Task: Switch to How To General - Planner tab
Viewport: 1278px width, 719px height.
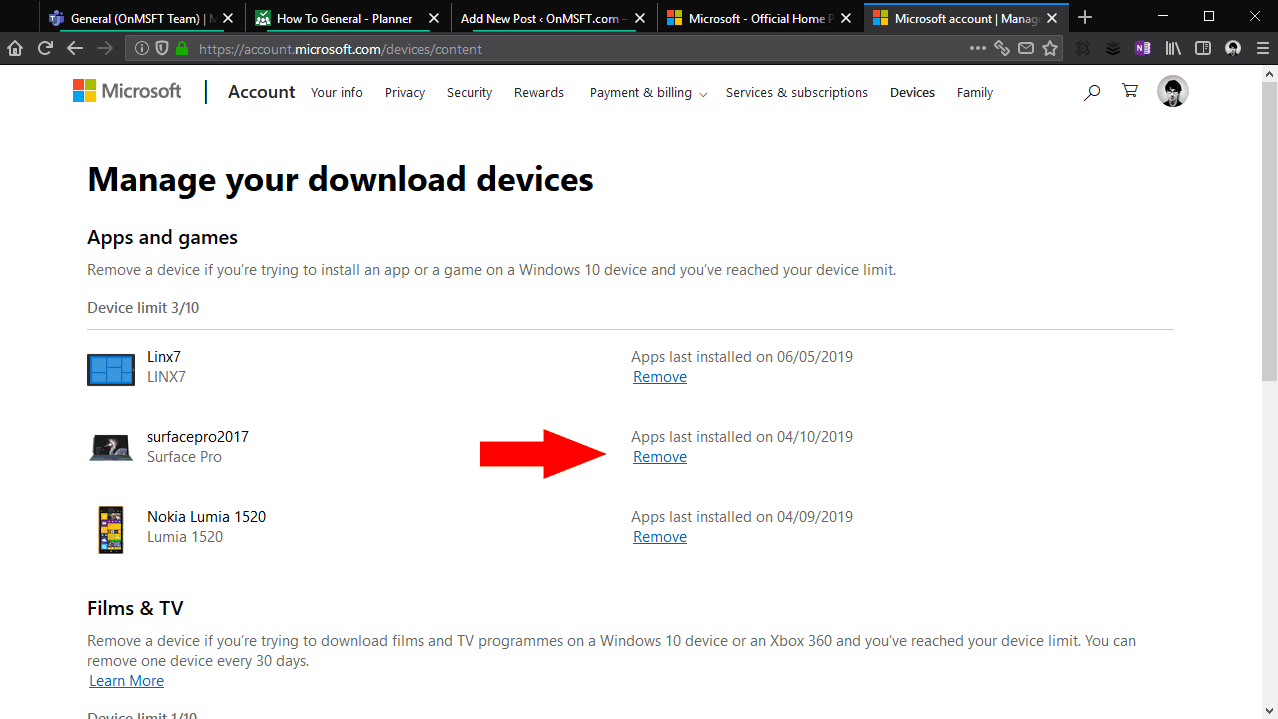Action: tap(347, 18)
